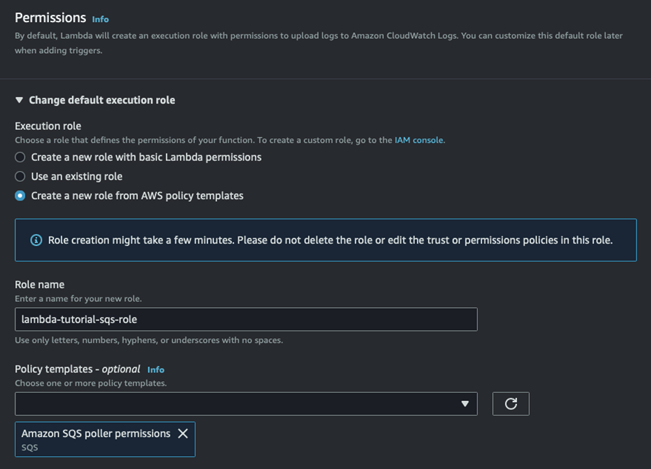Open the policy templates dropdown arrow
This screenshot has width=651, height=469.
(x=465, y=404)
